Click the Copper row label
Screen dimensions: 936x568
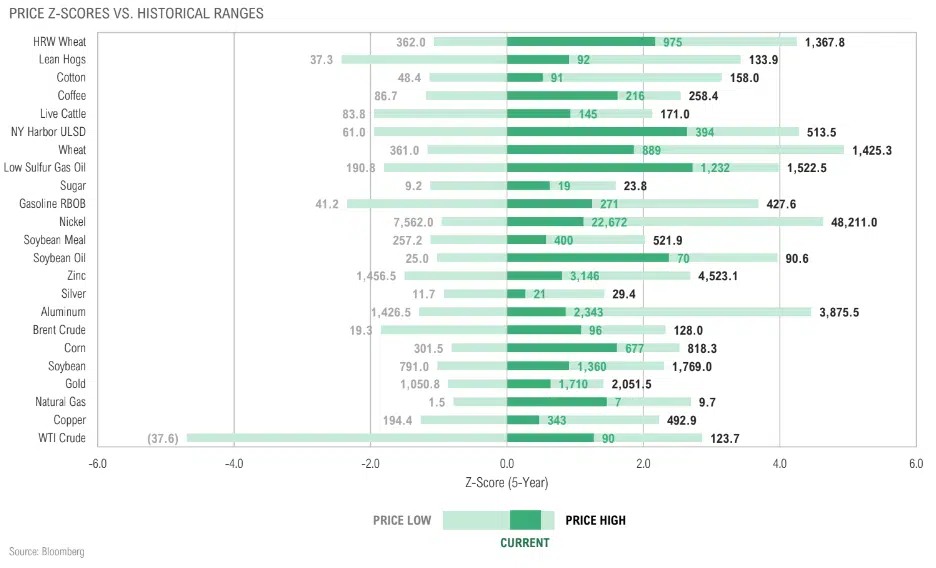coord(68,420)
